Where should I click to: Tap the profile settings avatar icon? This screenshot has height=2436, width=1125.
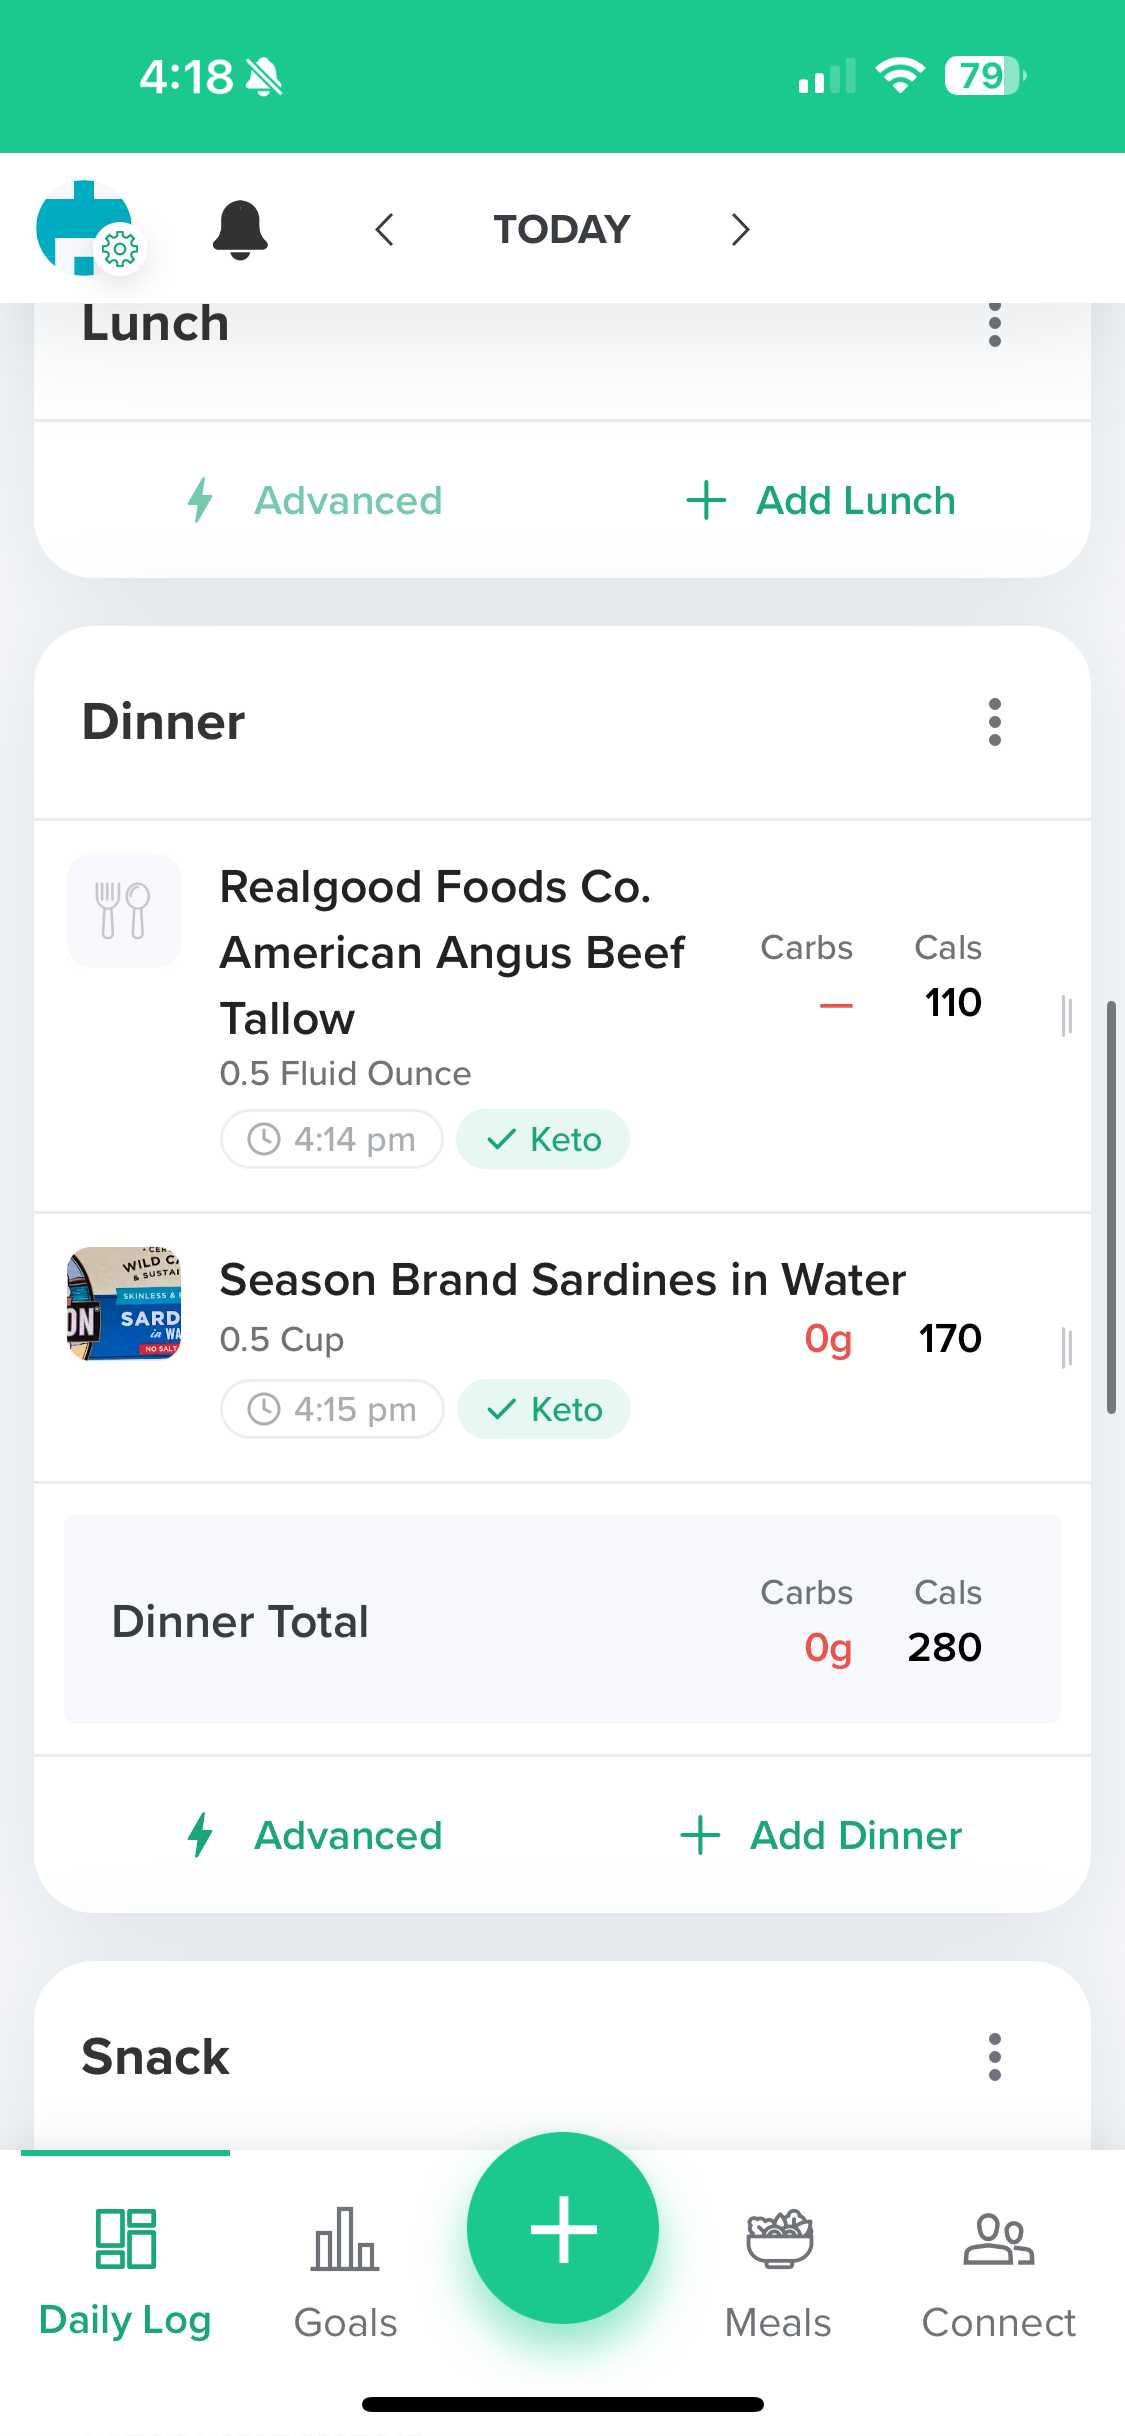86,228
